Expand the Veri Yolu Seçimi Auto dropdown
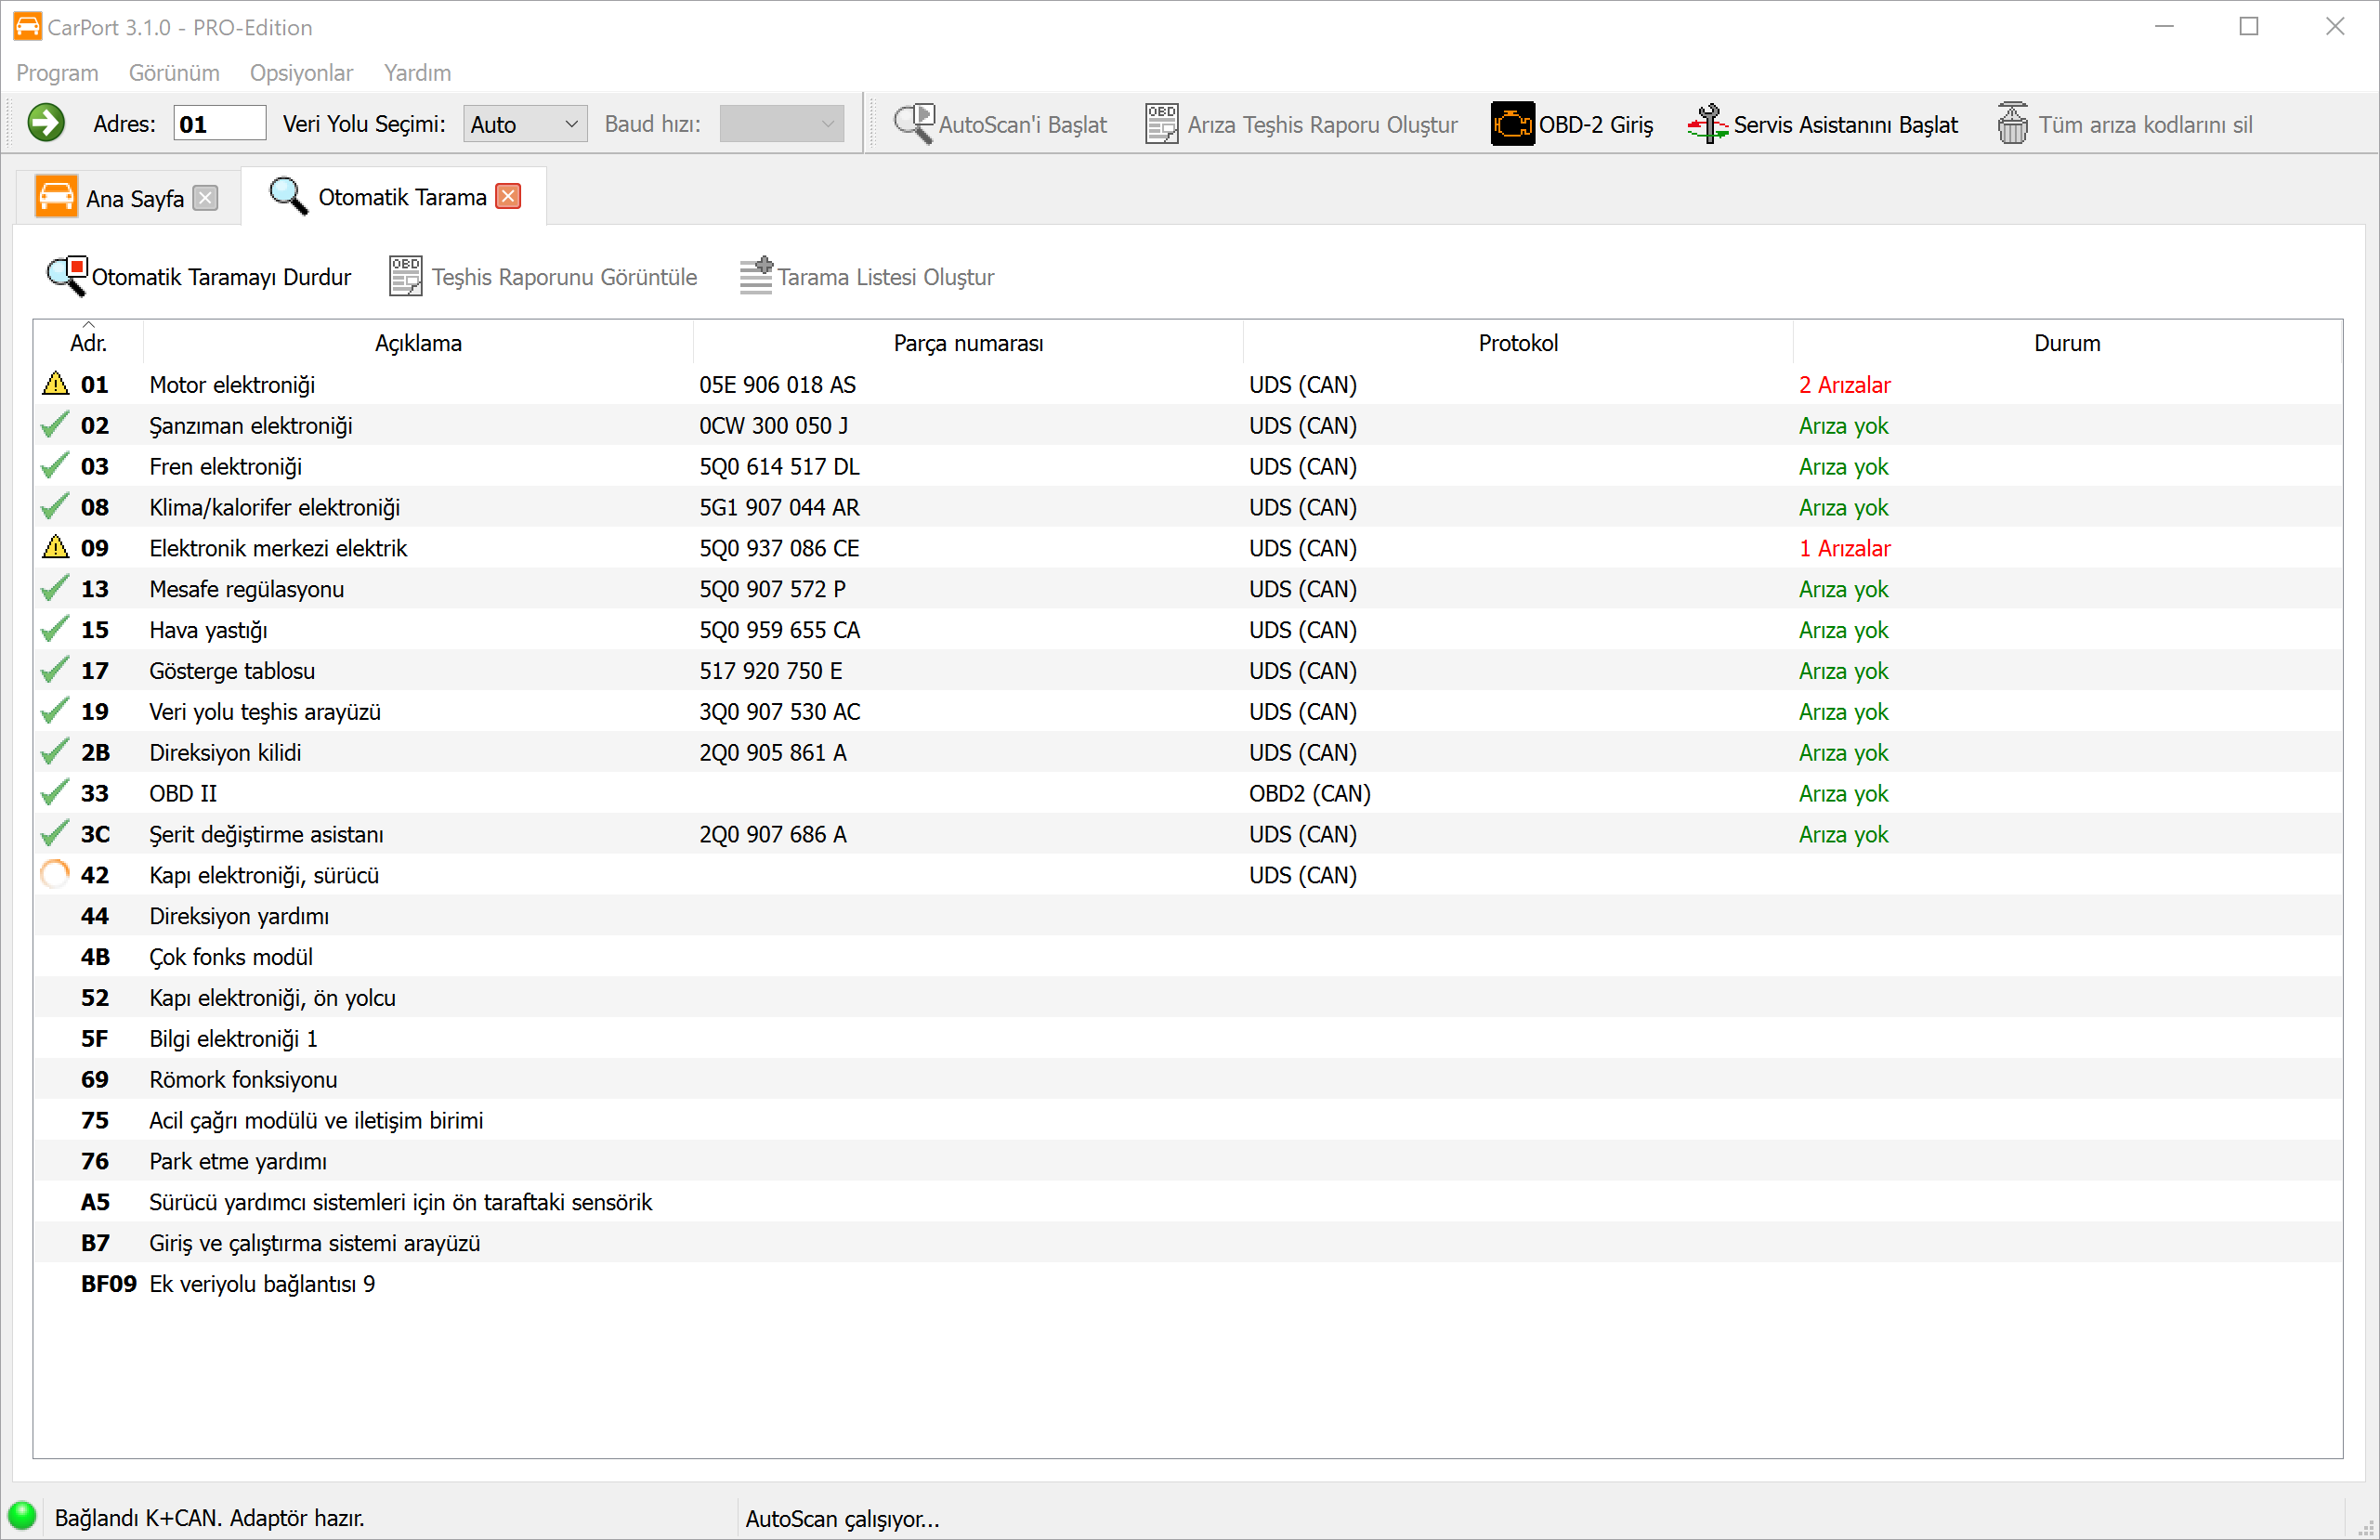 coord(571,124)
